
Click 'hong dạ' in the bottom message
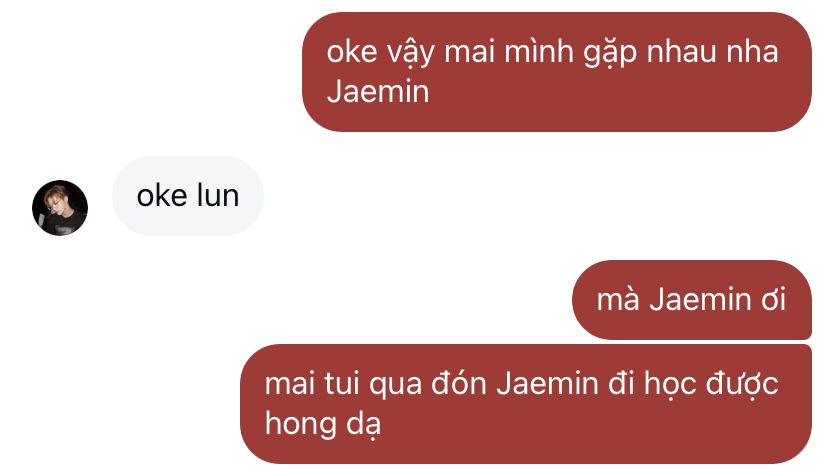pyautogui.click(x=323, y=424)
